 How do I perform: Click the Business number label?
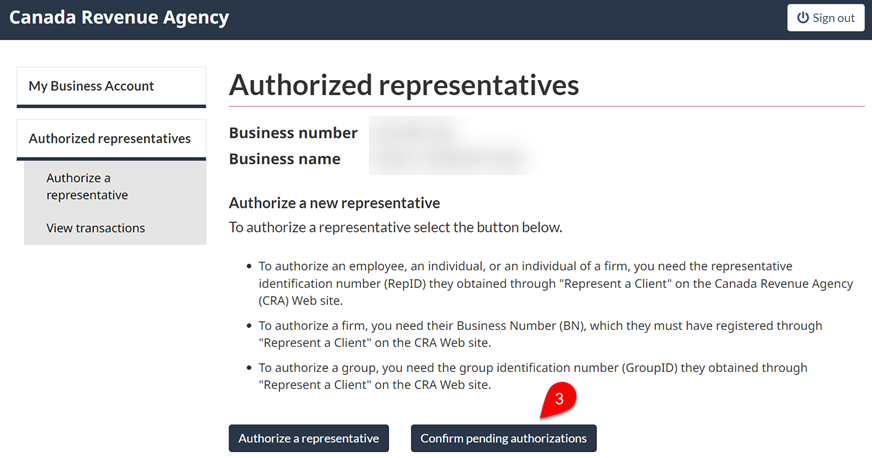click(293, 133)
